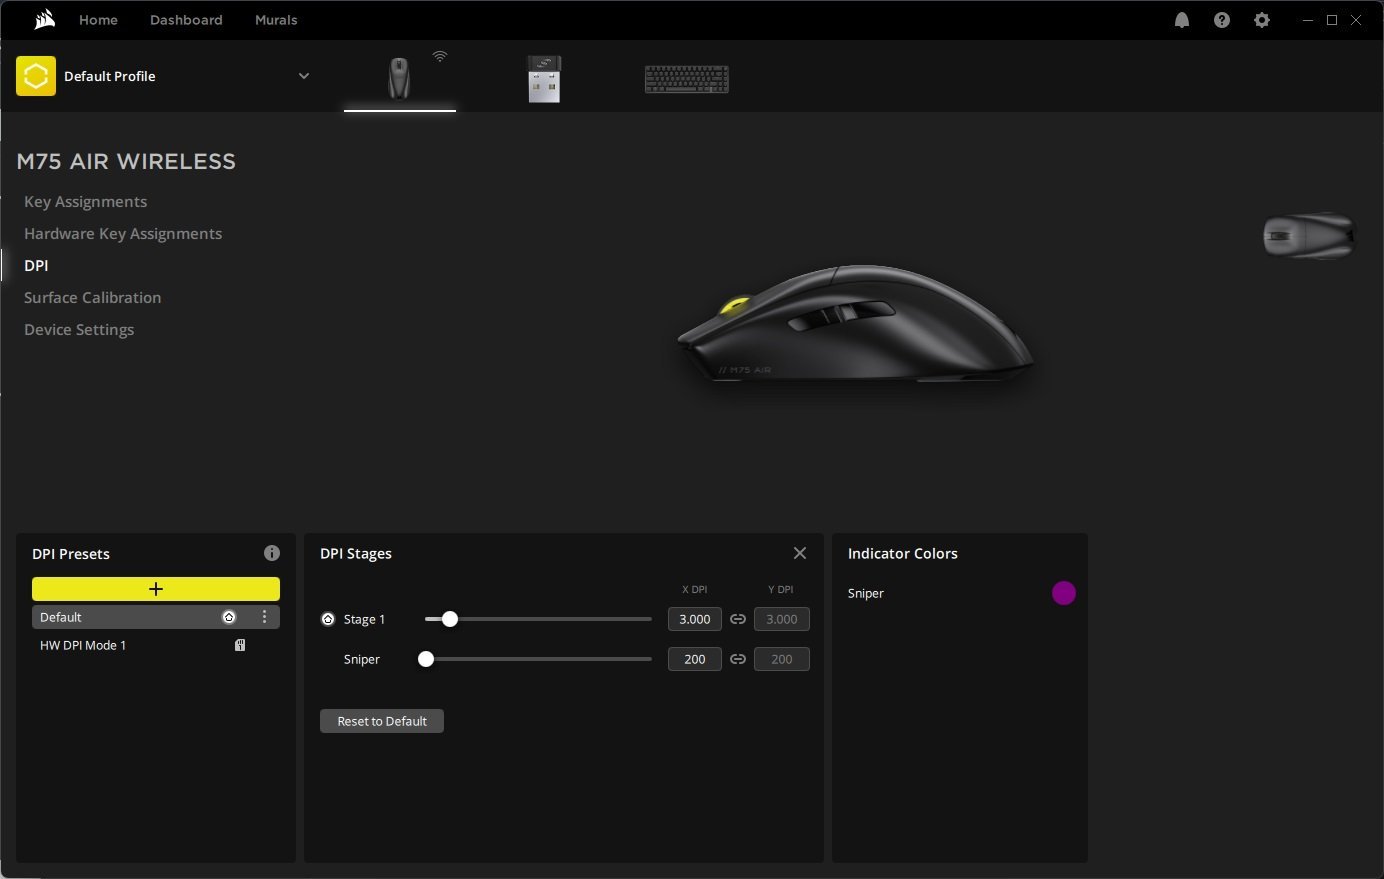
Task: Add a new DPI preset with plus button
Action: [156, 589]
